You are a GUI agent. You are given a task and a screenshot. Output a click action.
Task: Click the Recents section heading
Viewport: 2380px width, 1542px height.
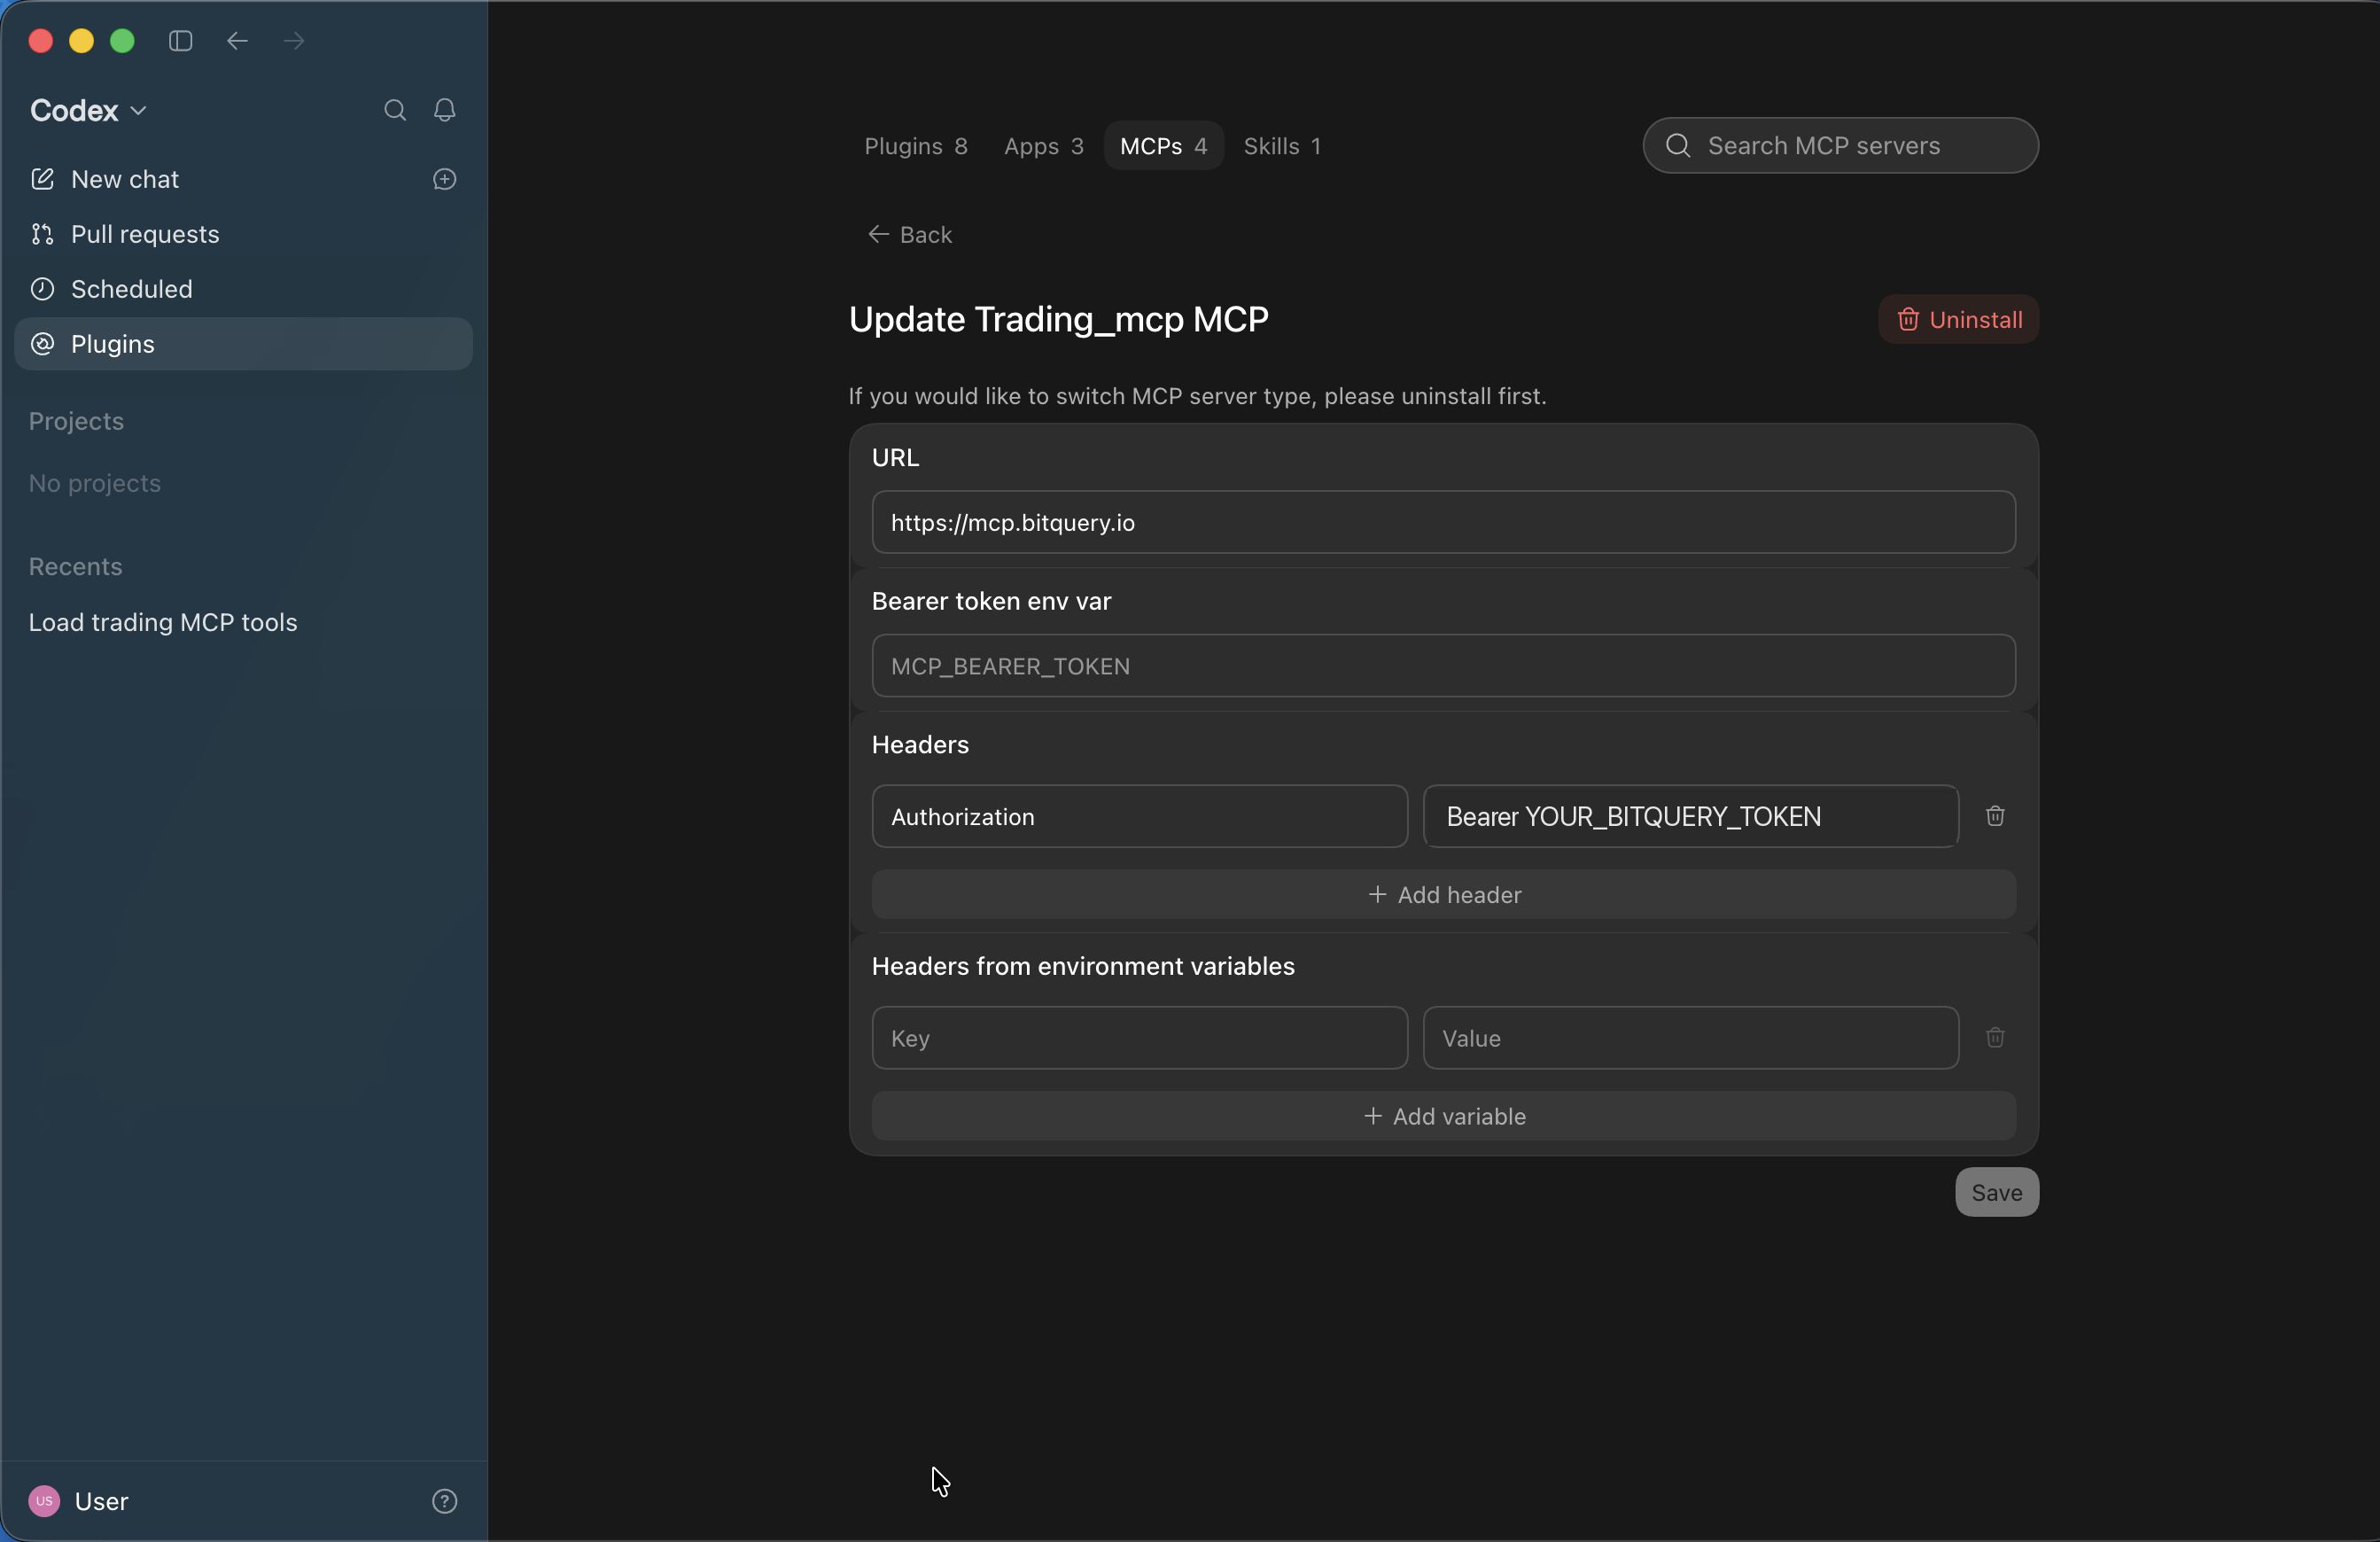[75, 566]
